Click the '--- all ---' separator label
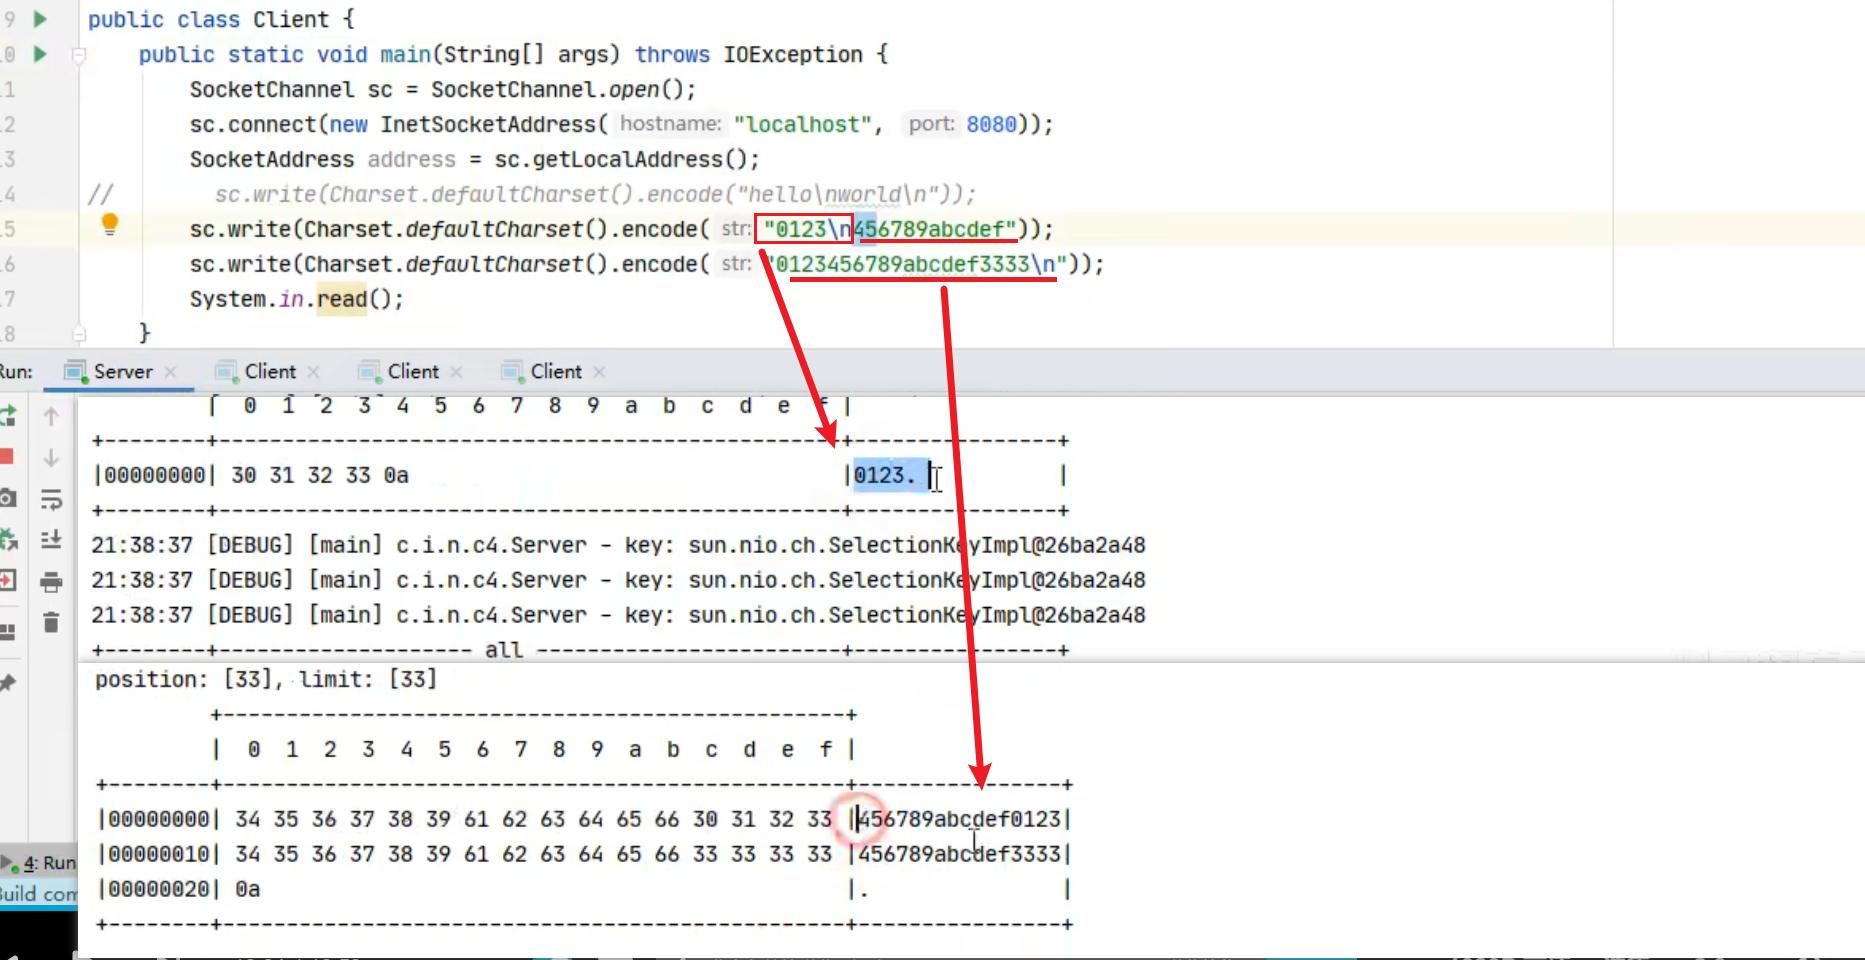Image resolution: width=1865 pixels, height=960 pixels. (x=504, y=651)
